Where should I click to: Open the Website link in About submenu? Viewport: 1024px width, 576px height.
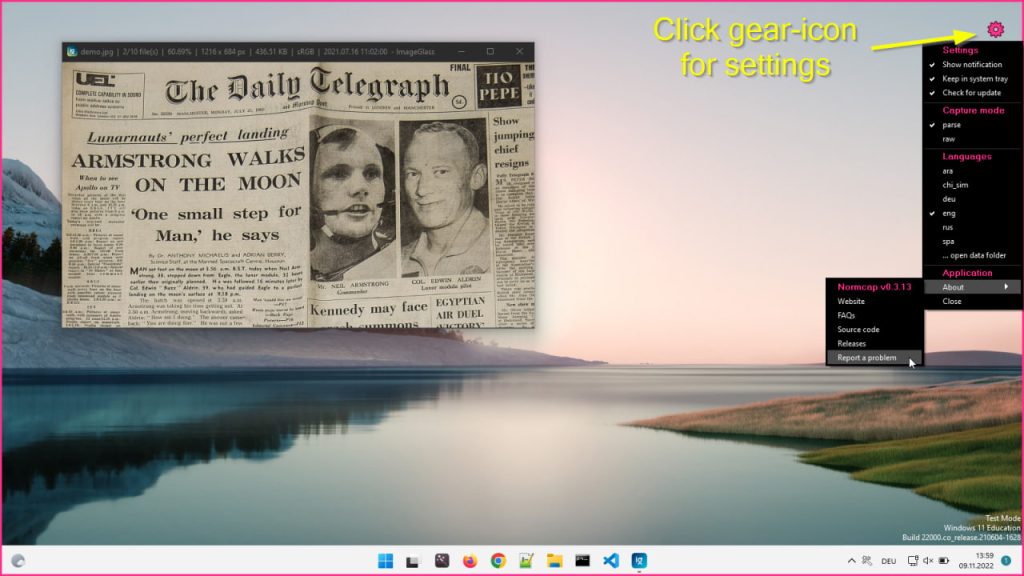(874, 302)
